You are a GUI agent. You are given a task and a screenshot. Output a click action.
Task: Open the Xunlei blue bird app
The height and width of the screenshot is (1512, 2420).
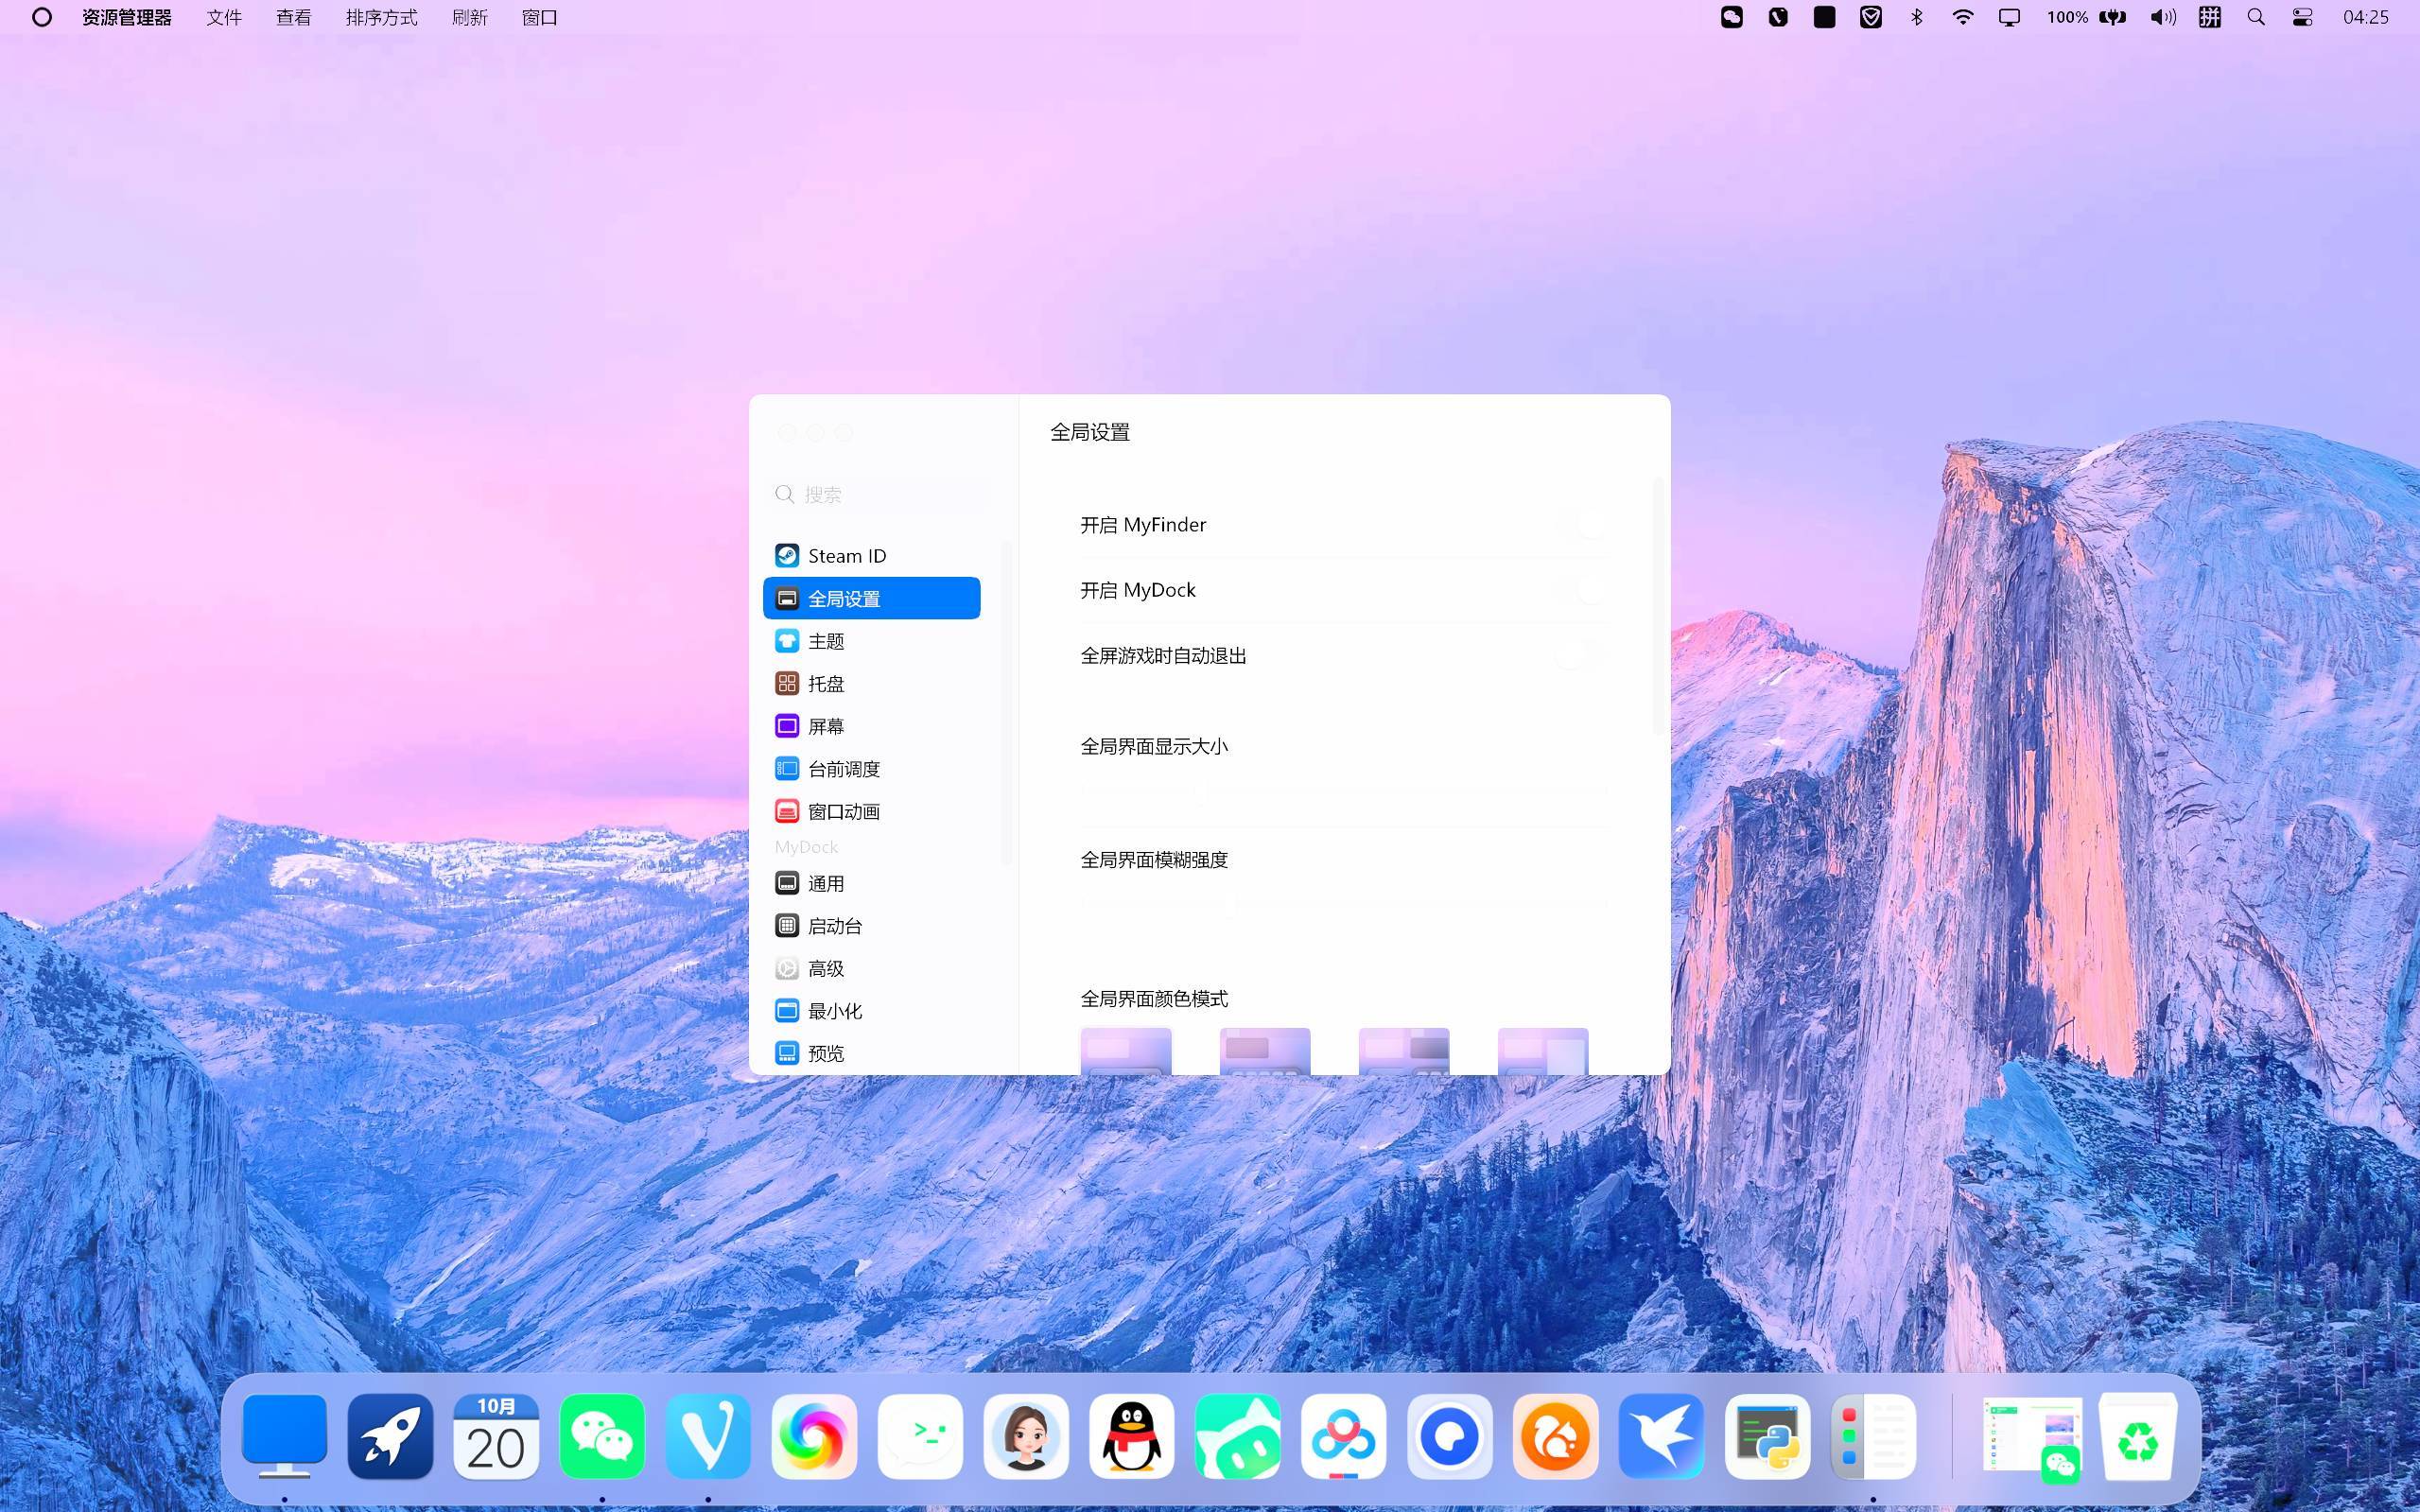pyautogui.click(x=1662, y=1436)
